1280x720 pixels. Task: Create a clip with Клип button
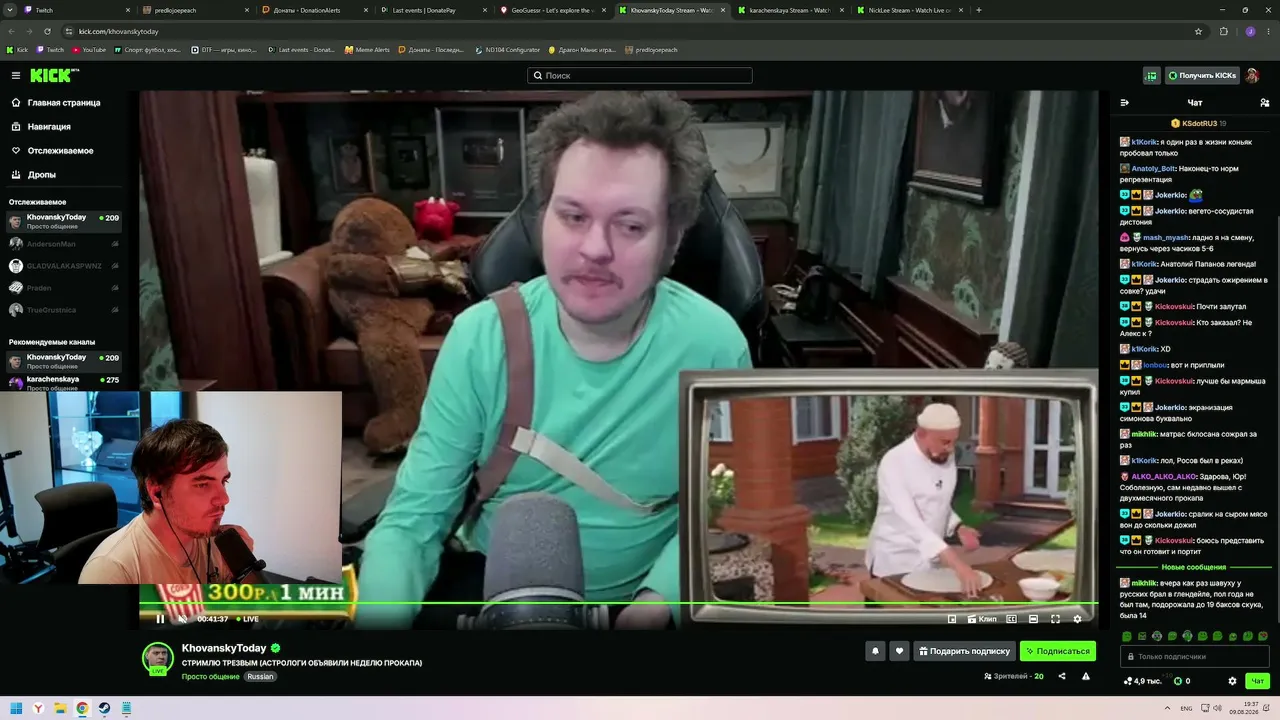click(982, 619)
